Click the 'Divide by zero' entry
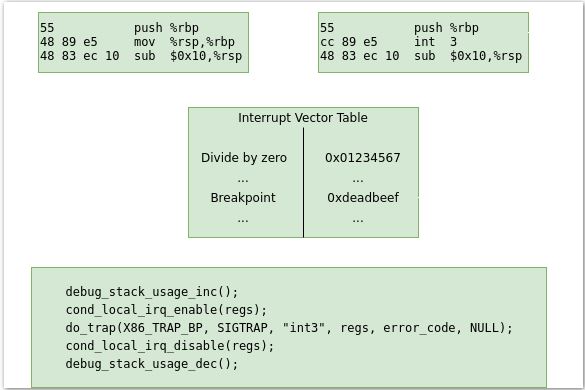 (244, 157)
